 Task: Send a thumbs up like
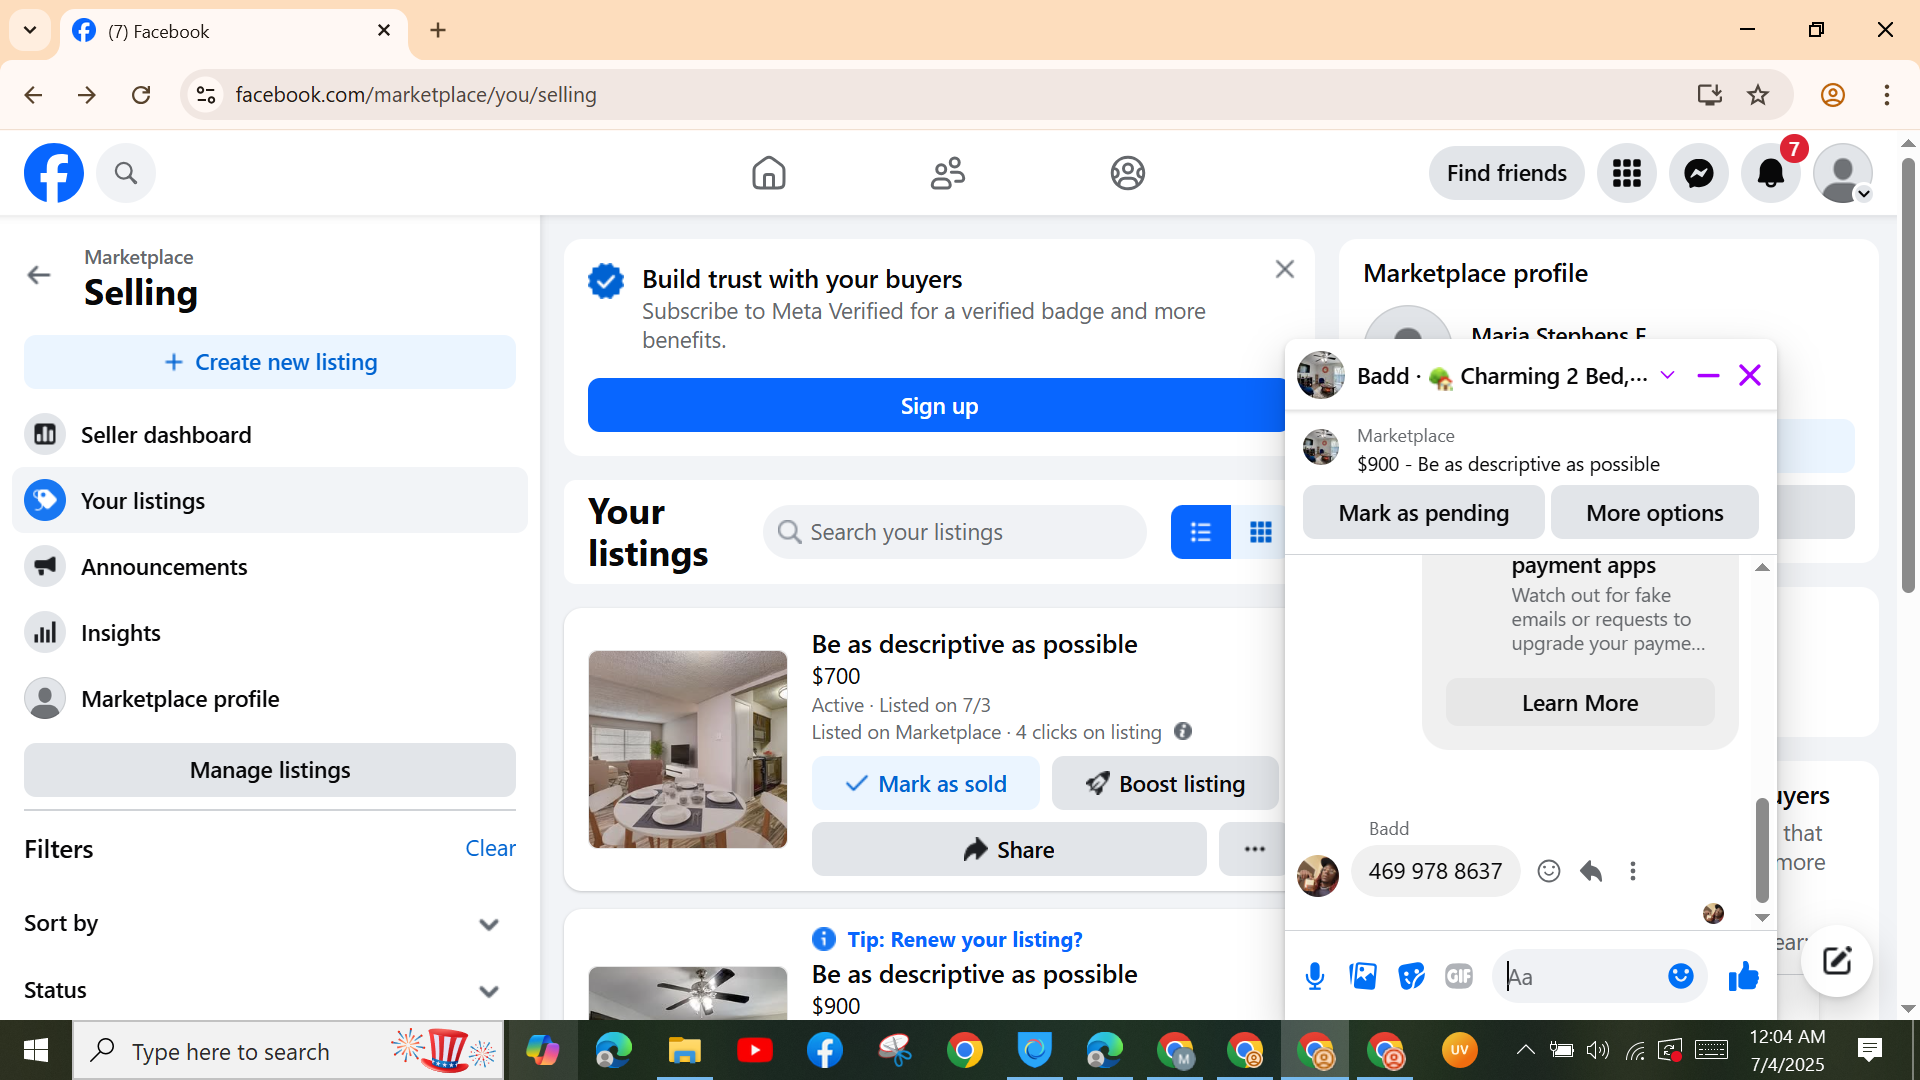coord(1743,976)
